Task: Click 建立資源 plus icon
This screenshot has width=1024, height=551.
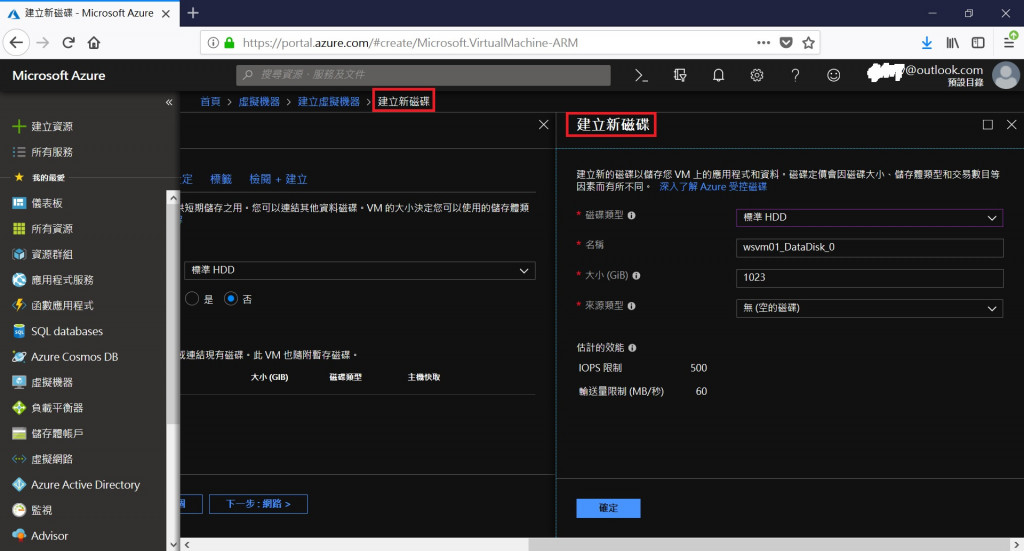Action: click(x=19, y=126)
